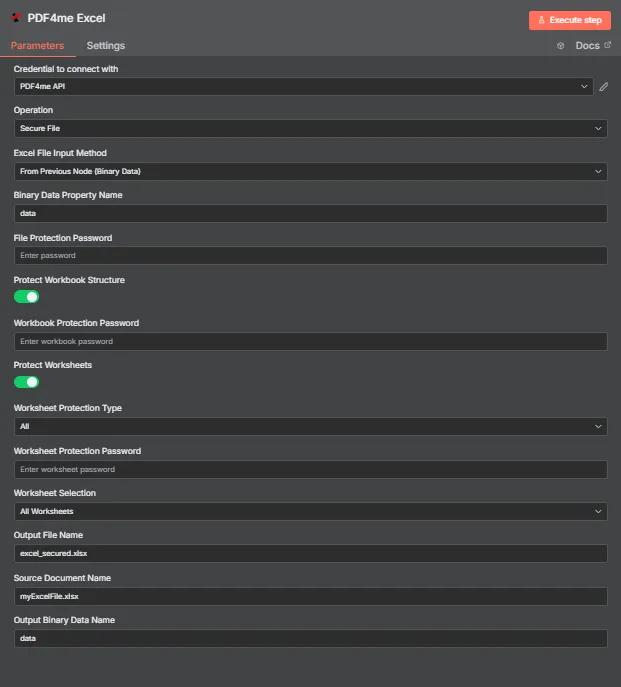Click the Worksheet Protection Password input
Screen dimensions: 621x687
tap(311, 469)
